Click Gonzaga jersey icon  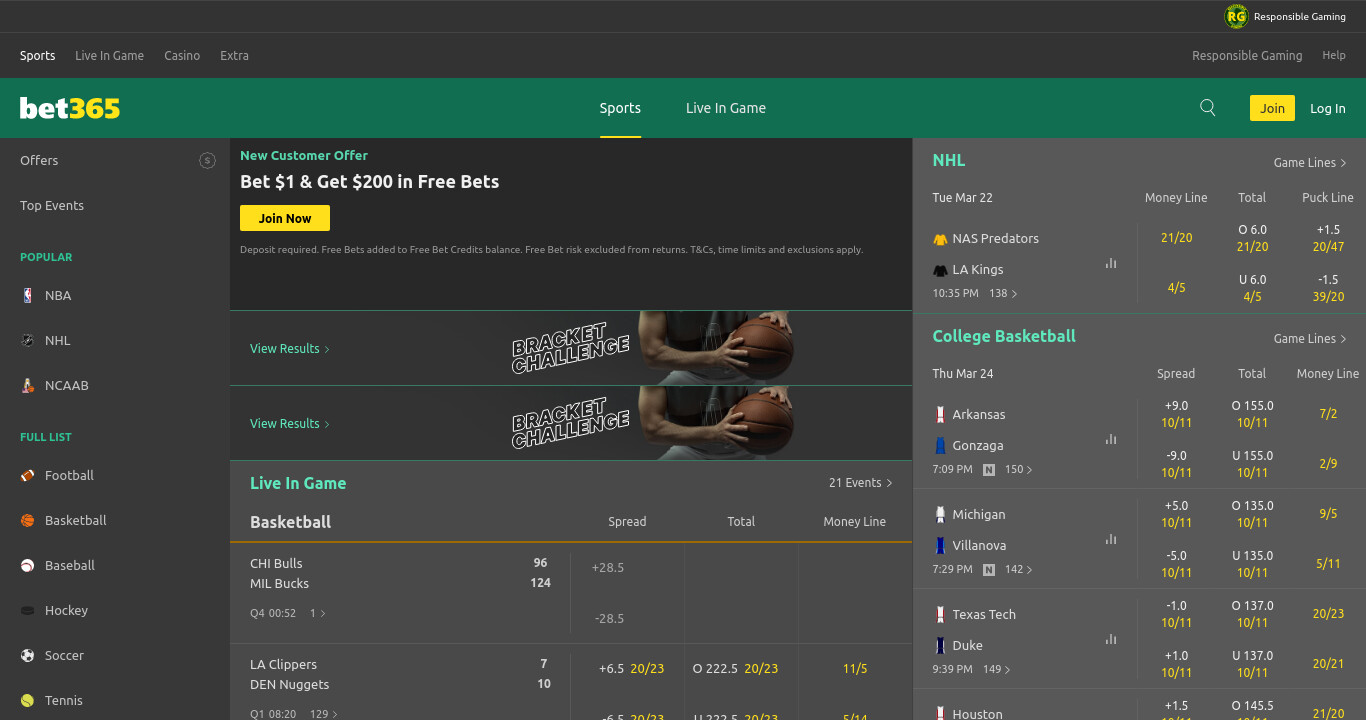click(x=940, y=445)
